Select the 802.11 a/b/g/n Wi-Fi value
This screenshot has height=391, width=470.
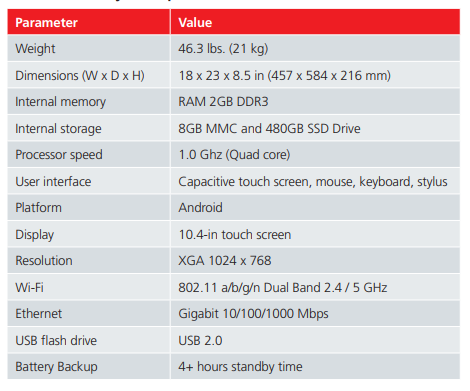point(283,288)
